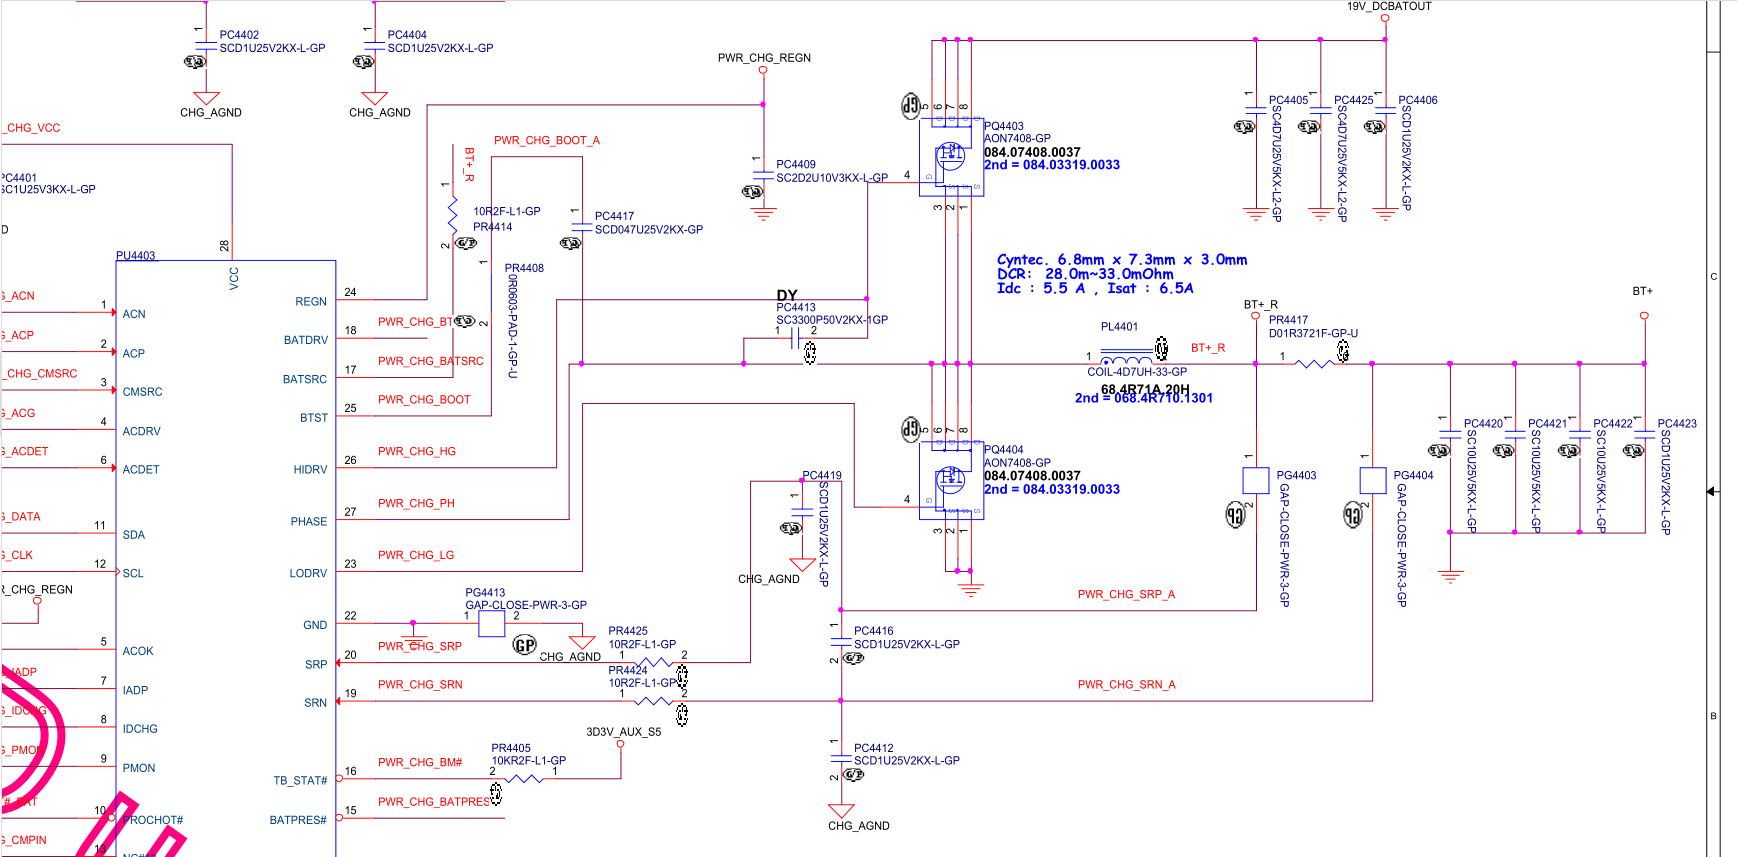Click the ground symbol below PC4409
Screen dimensions: 1737x857
coord(763,213)
